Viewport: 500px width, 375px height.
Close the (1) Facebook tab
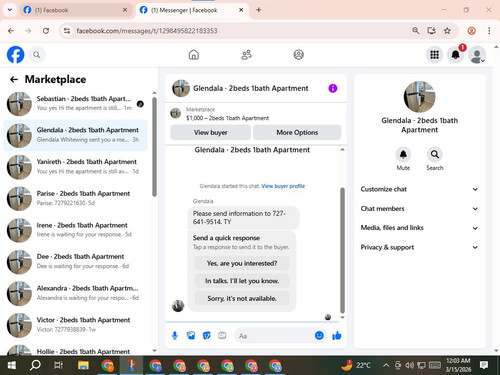[x=125, y=10]
